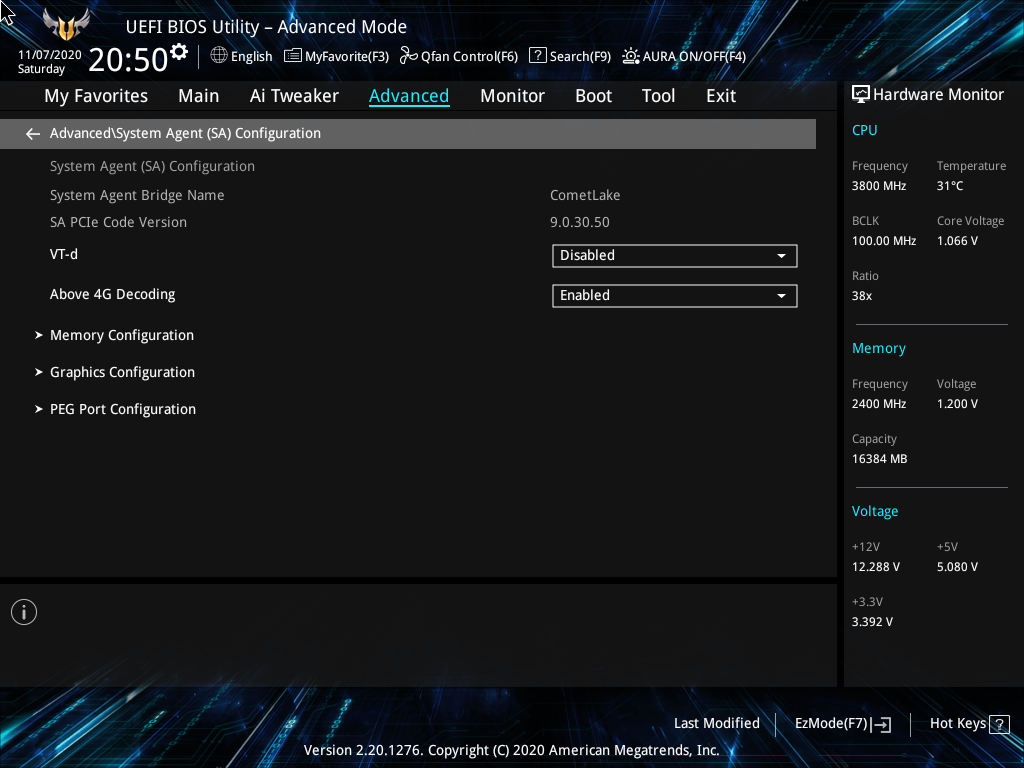Click +3.3V reading 3.392 V
Image resolution: width=1024 pixels, height=768 pixels.
coord(872,622)
